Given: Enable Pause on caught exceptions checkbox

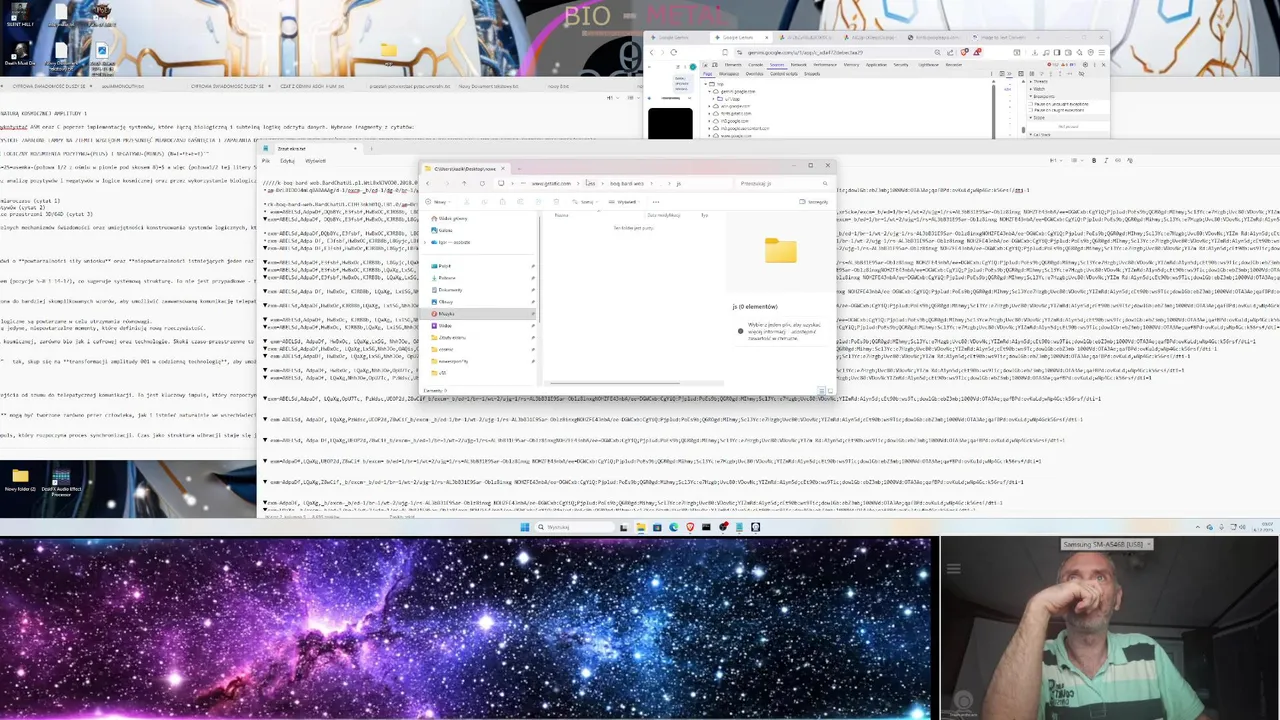Looking at the screenshot, I should tap(1031, 110).
